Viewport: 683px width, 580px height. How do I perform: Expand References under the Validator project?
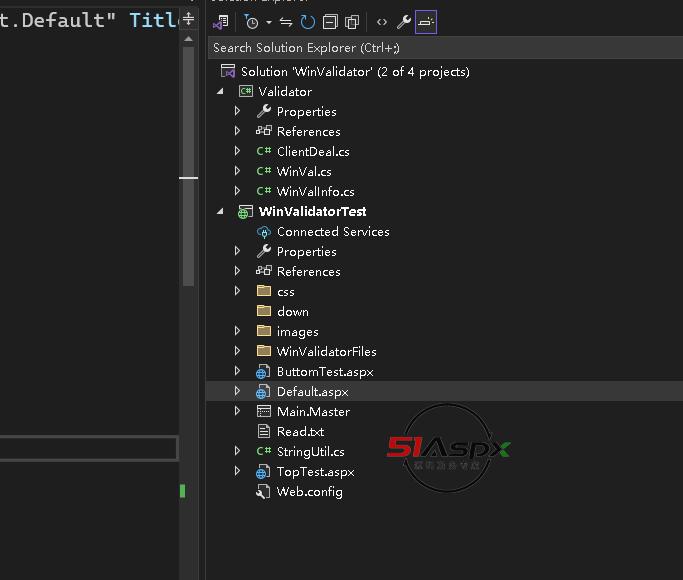pos(237,132)
